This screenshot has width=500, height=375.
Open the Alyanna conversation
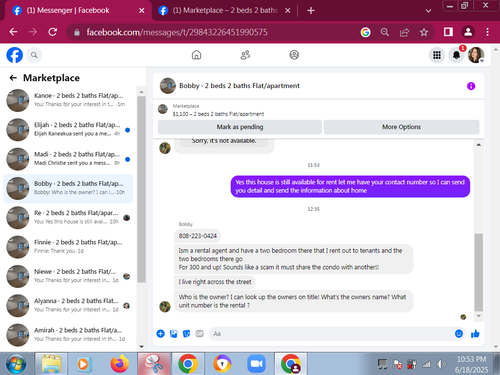(x=68, y=306)
